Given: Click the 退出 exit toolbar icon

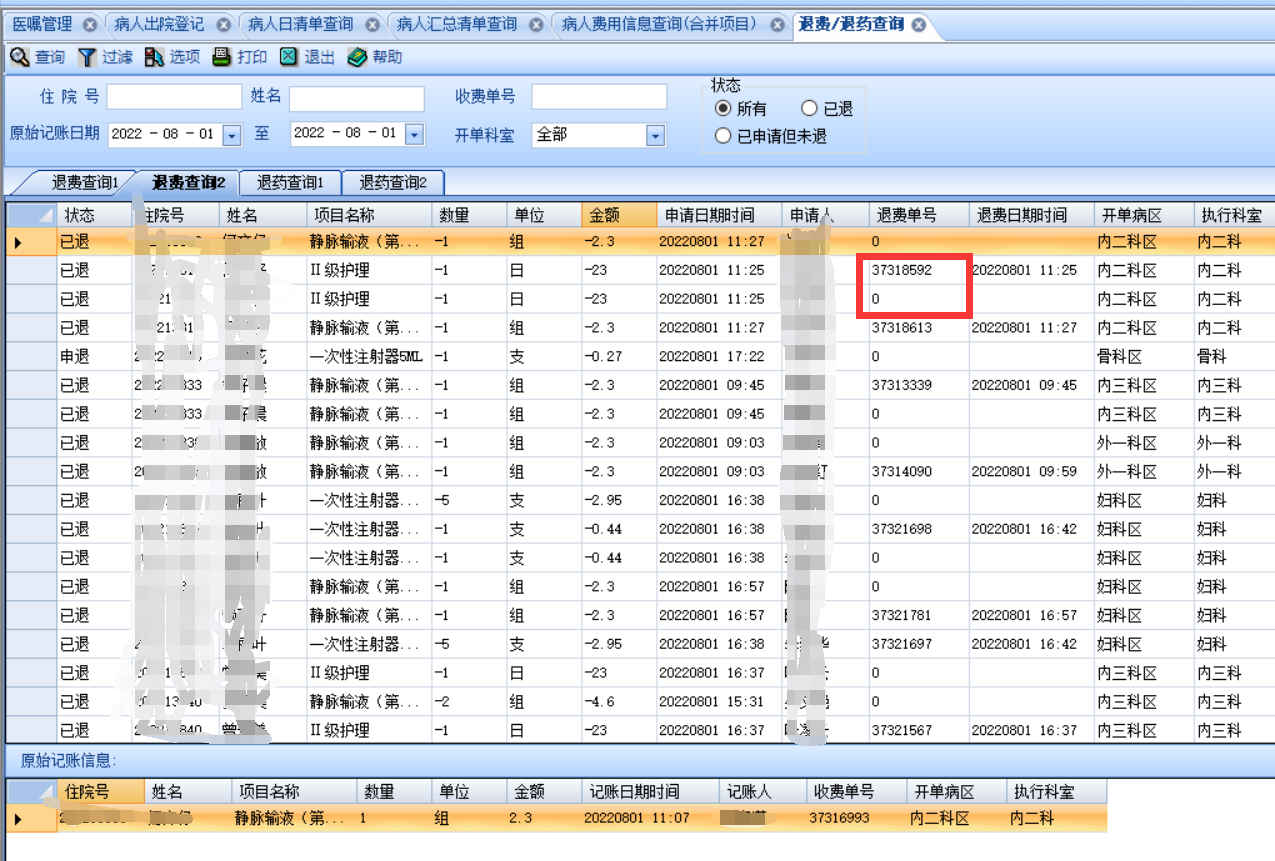Looking at the screenshot, I should (289, 57).
